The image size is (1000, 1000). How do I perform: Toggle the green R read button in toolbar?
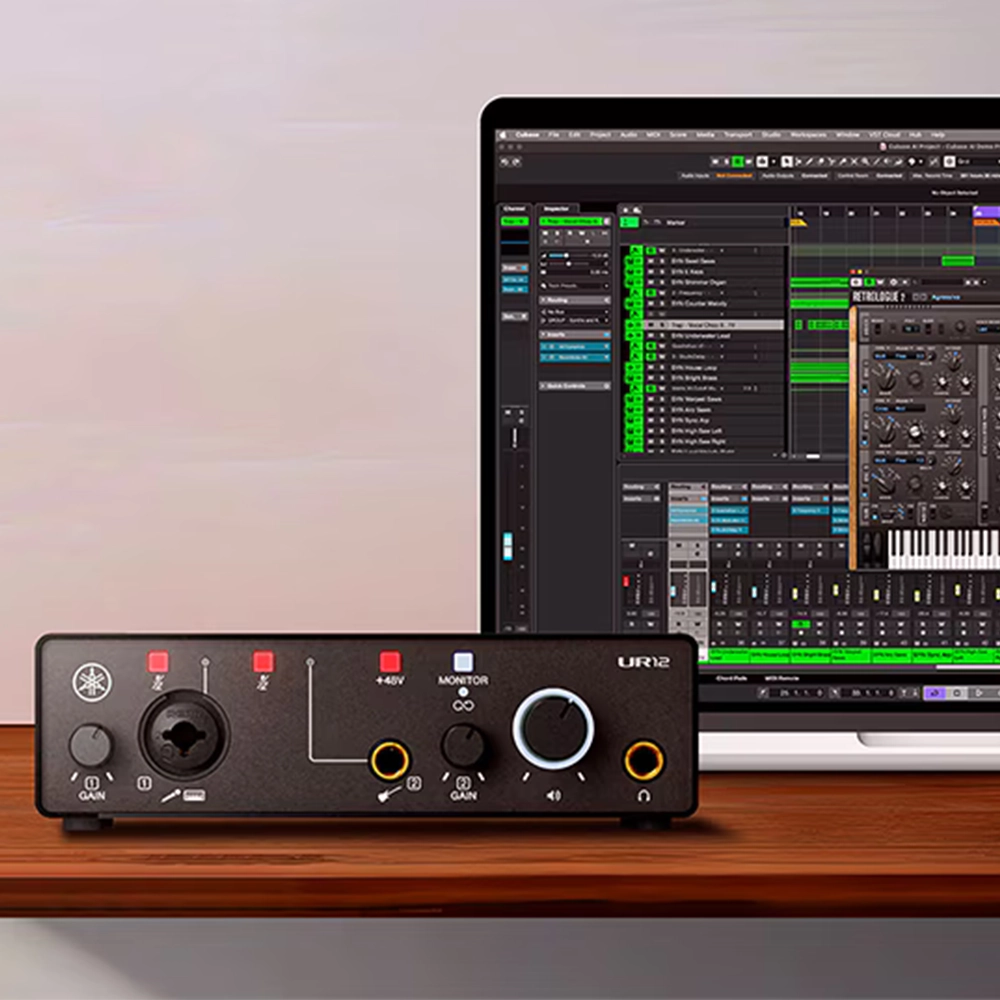(738, 162)
